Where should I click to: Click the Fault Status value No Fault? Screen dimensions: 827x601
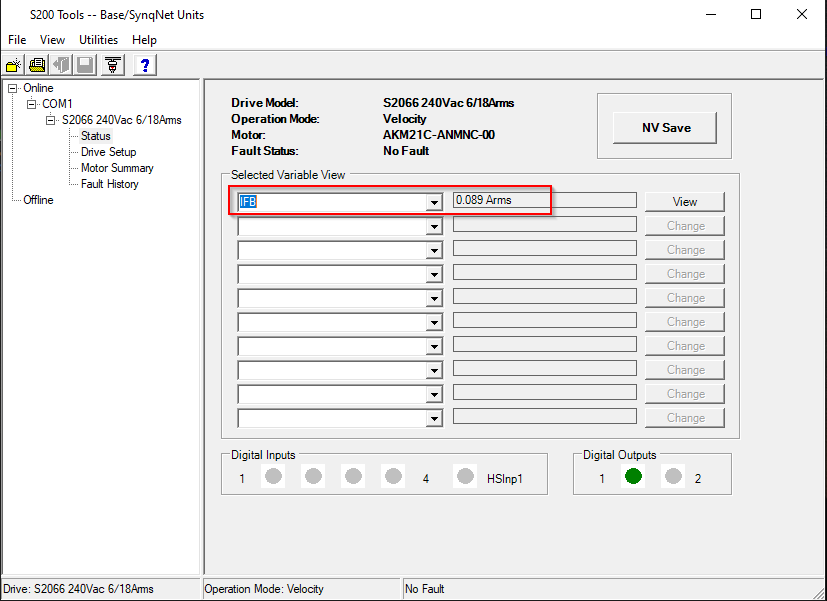coord(406,151)
